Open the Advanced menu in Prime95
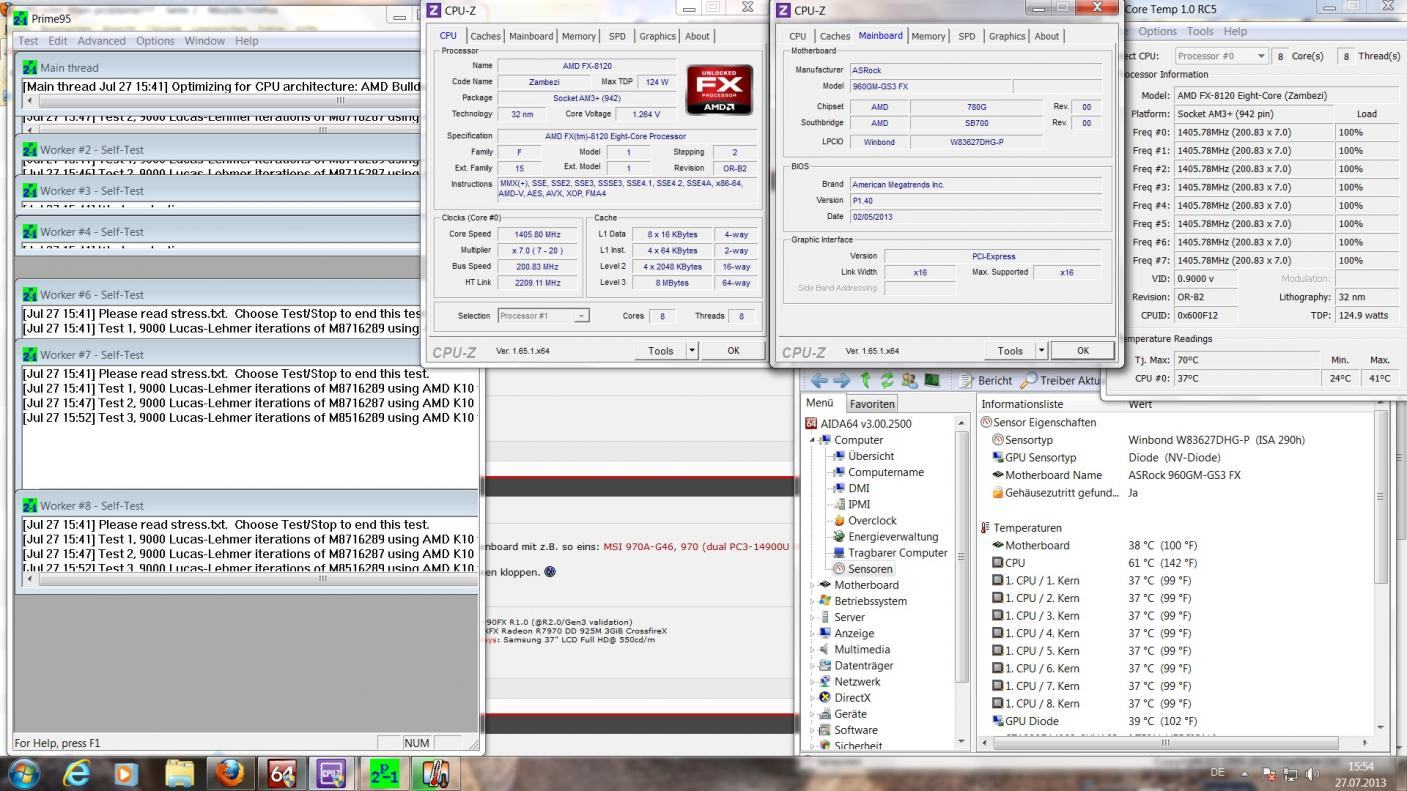 (101, 41)
